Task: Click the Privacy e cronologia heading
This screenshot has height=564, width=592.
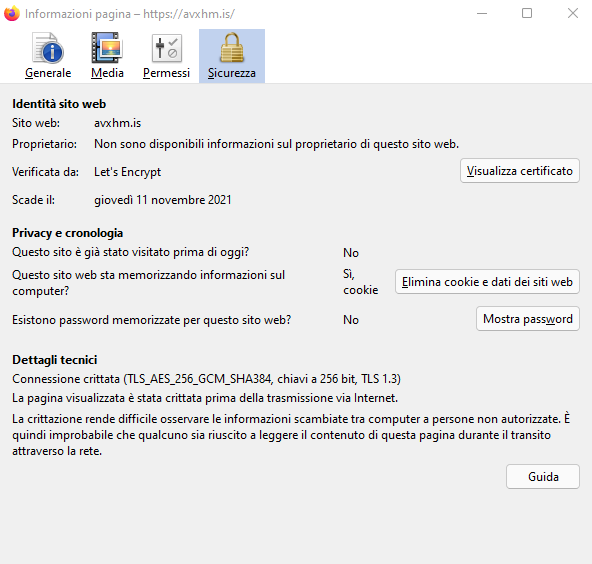Action: tap(68, 233)
